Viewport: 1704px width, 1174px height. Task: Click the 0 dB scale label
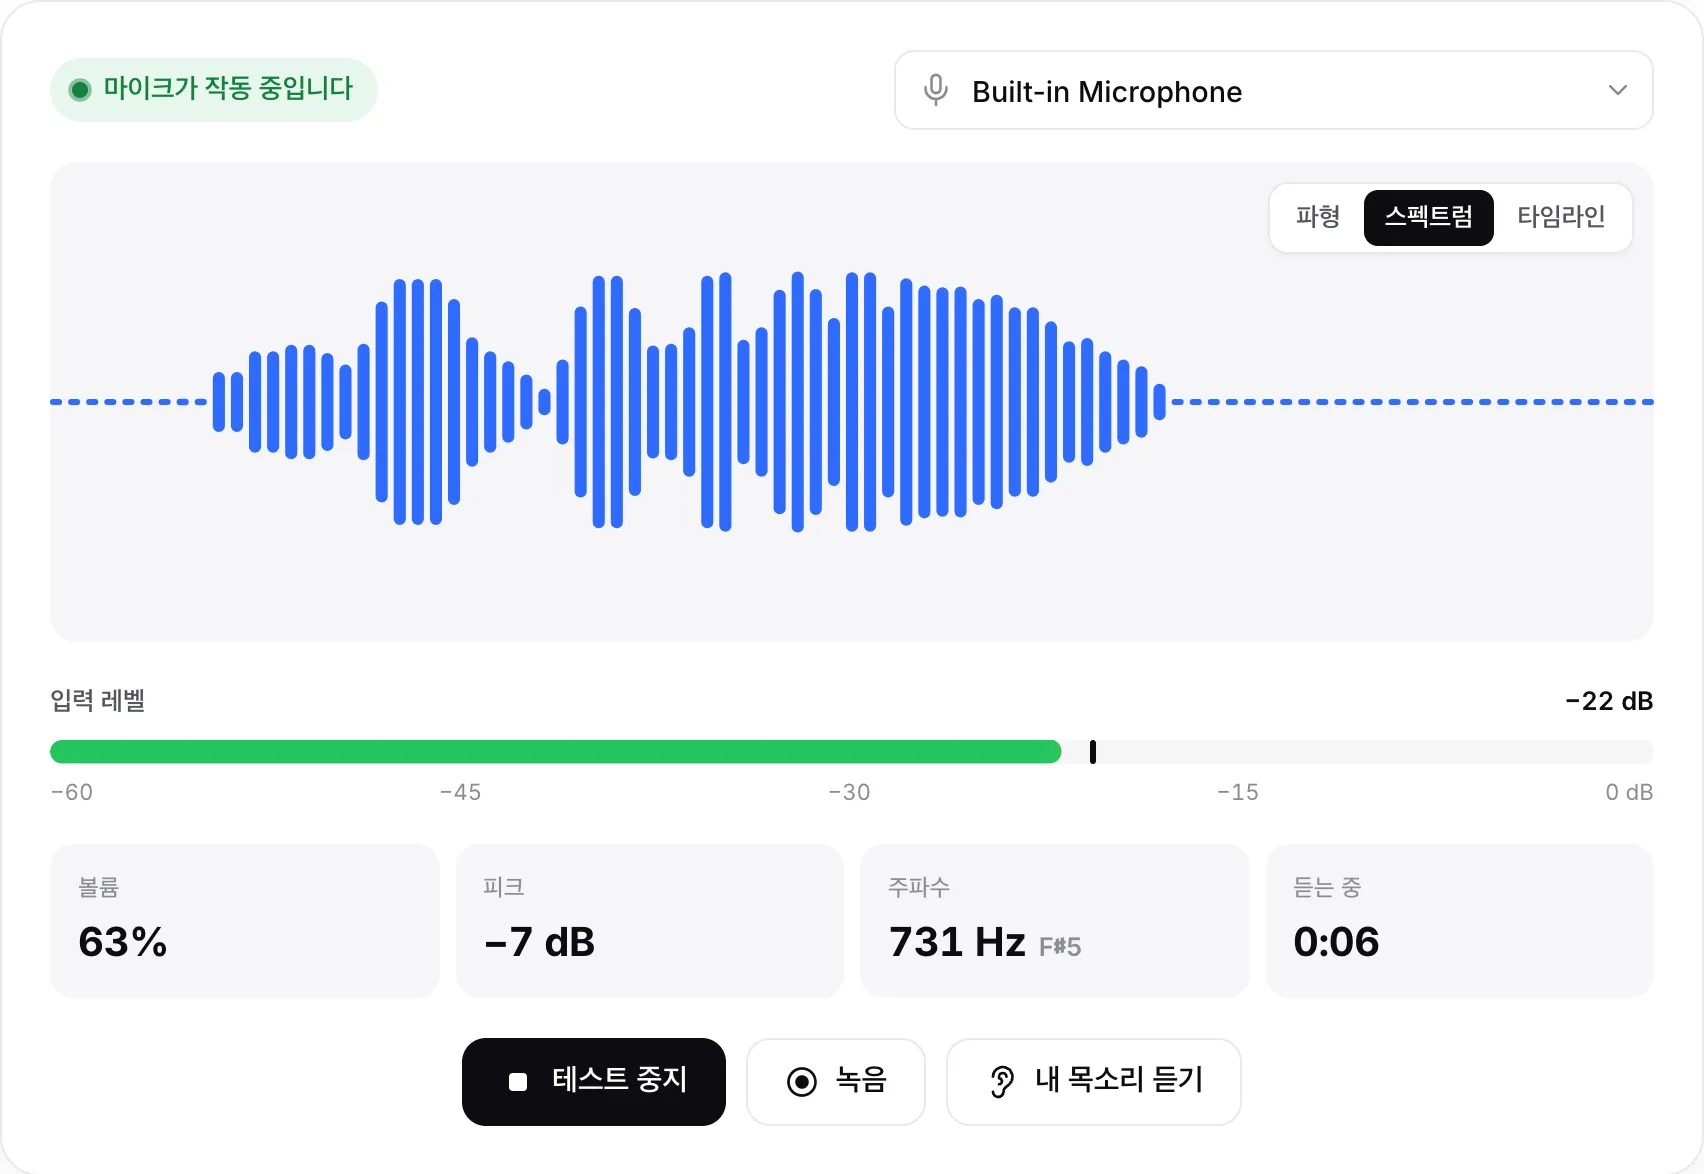tap(1629, 792)
